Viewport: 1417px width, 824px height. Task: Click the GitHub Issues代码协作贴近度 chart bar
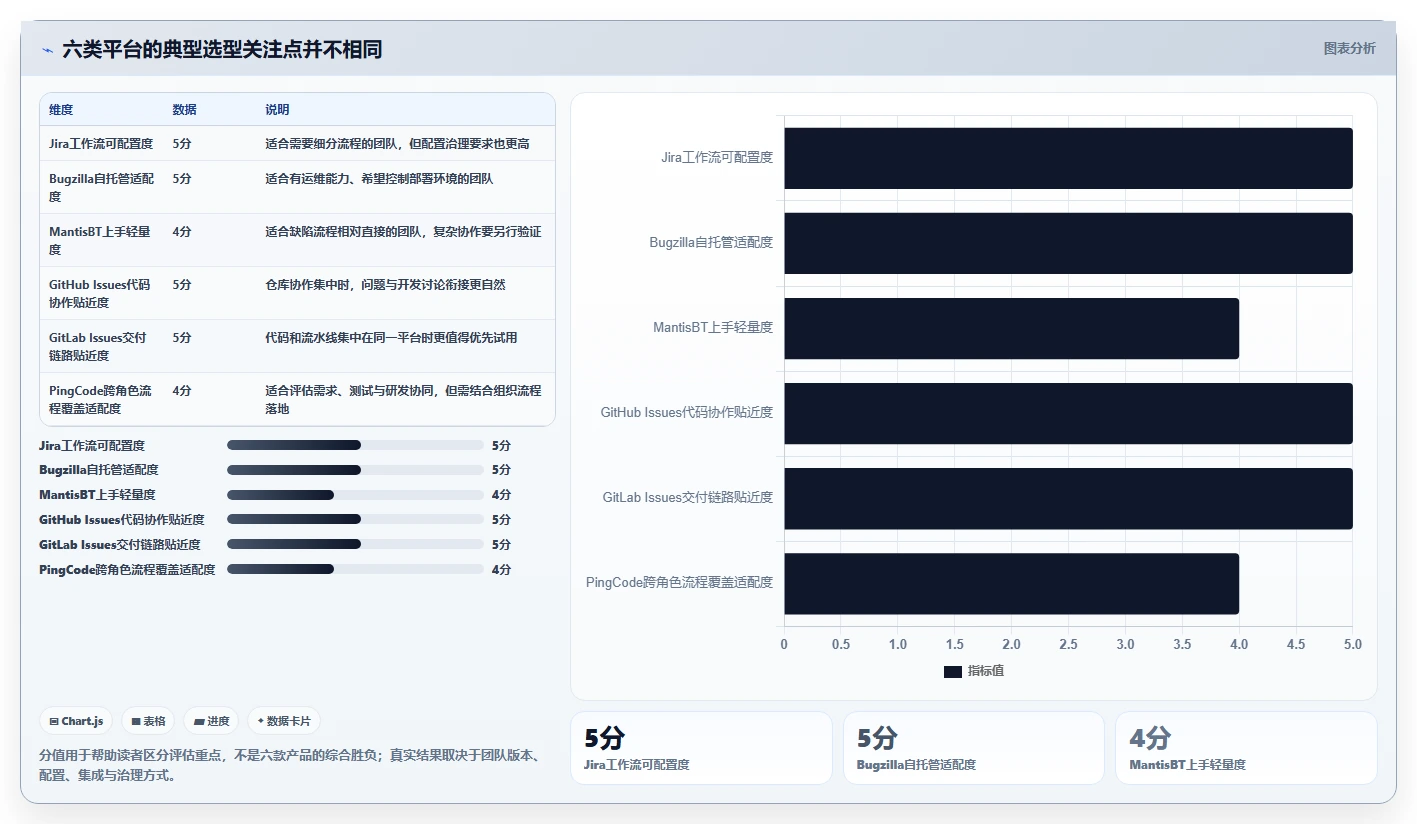coord(1068,413)
